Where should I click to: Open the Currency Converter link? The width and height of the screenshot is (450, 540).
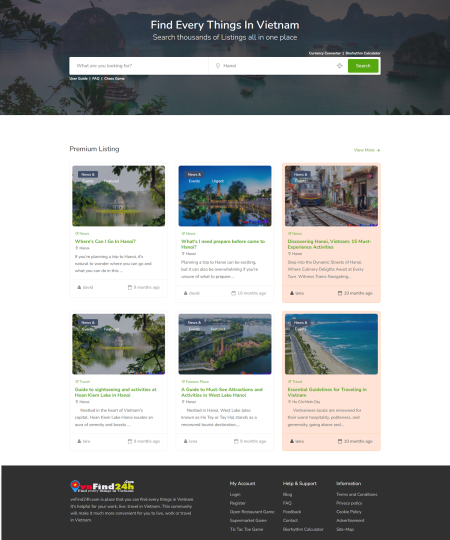pos(325,53)
